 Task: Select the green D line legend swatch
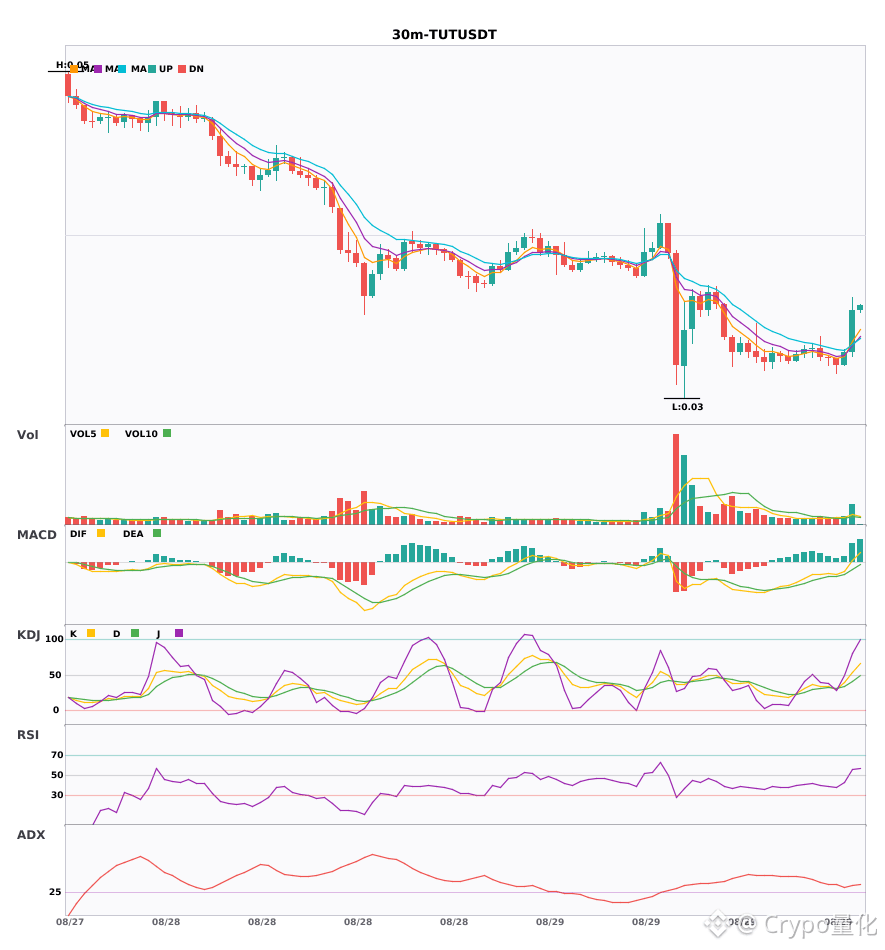[135, 633]
